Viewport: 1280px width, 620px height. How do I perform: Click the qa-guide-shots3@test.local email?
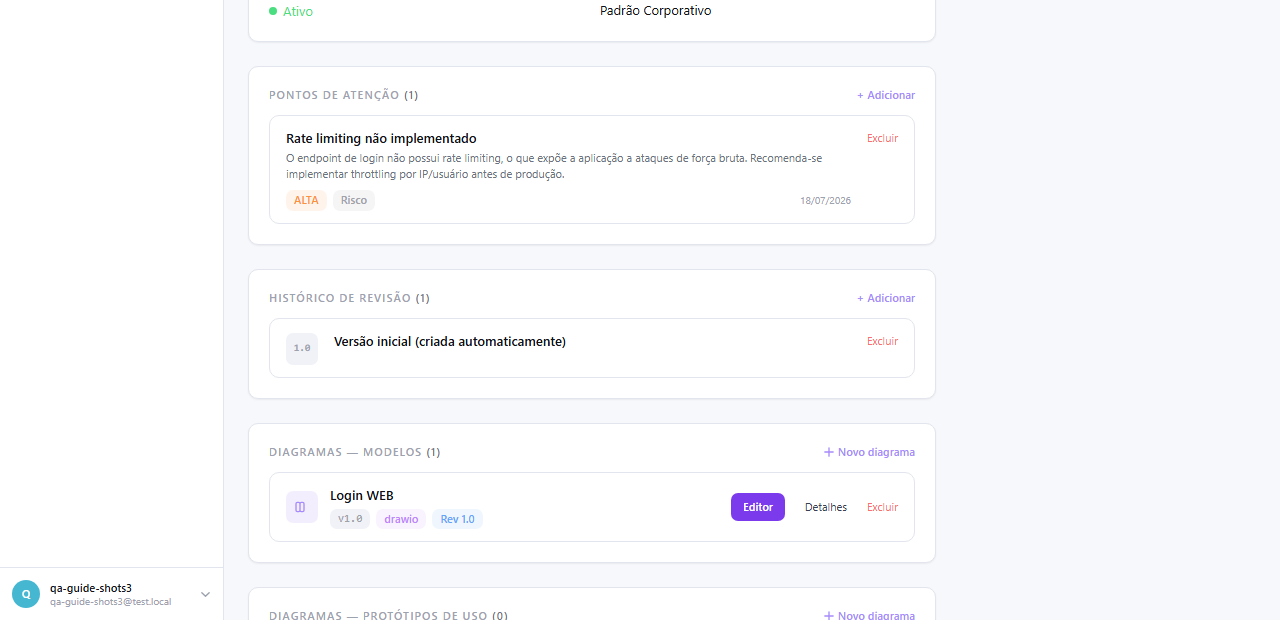(x=111, y=602)
